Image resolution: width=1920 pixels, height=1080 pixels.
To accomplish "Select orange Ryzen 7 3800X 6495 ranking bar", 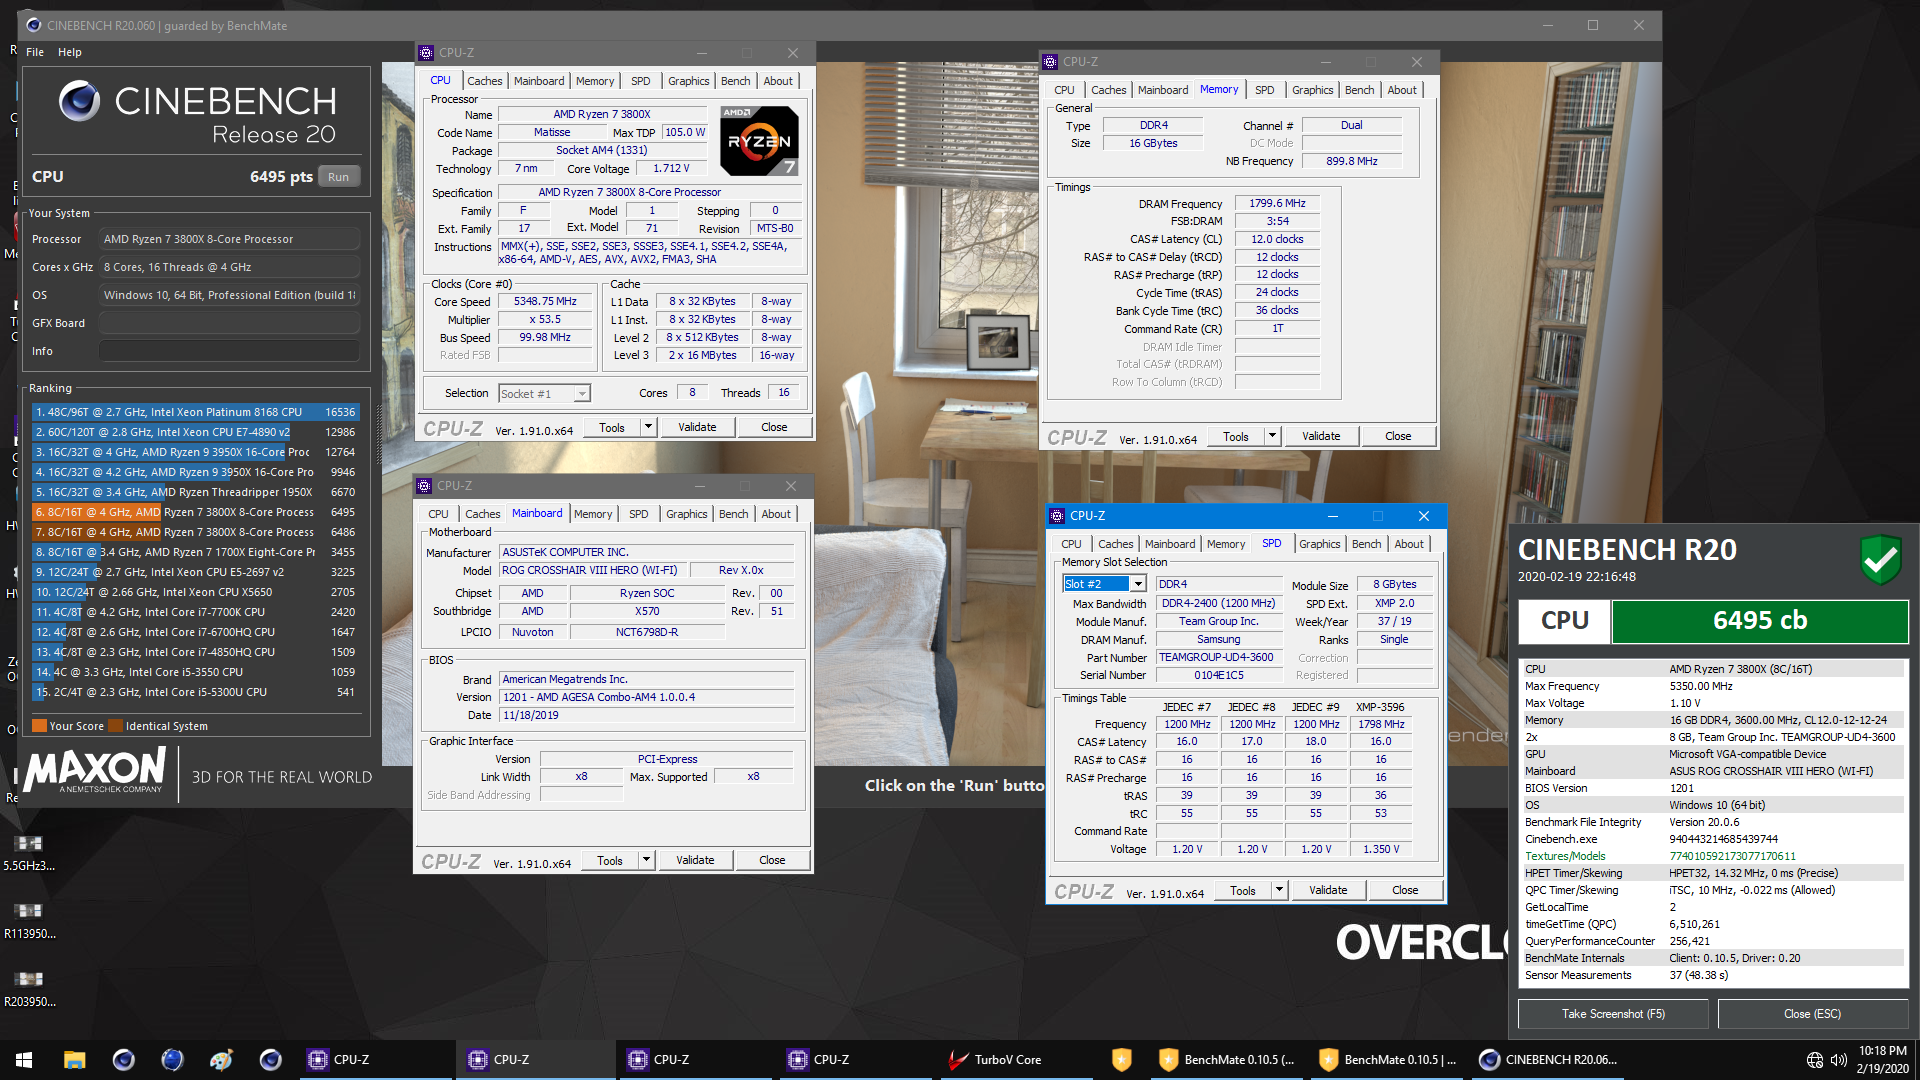I will pos(196,512).
